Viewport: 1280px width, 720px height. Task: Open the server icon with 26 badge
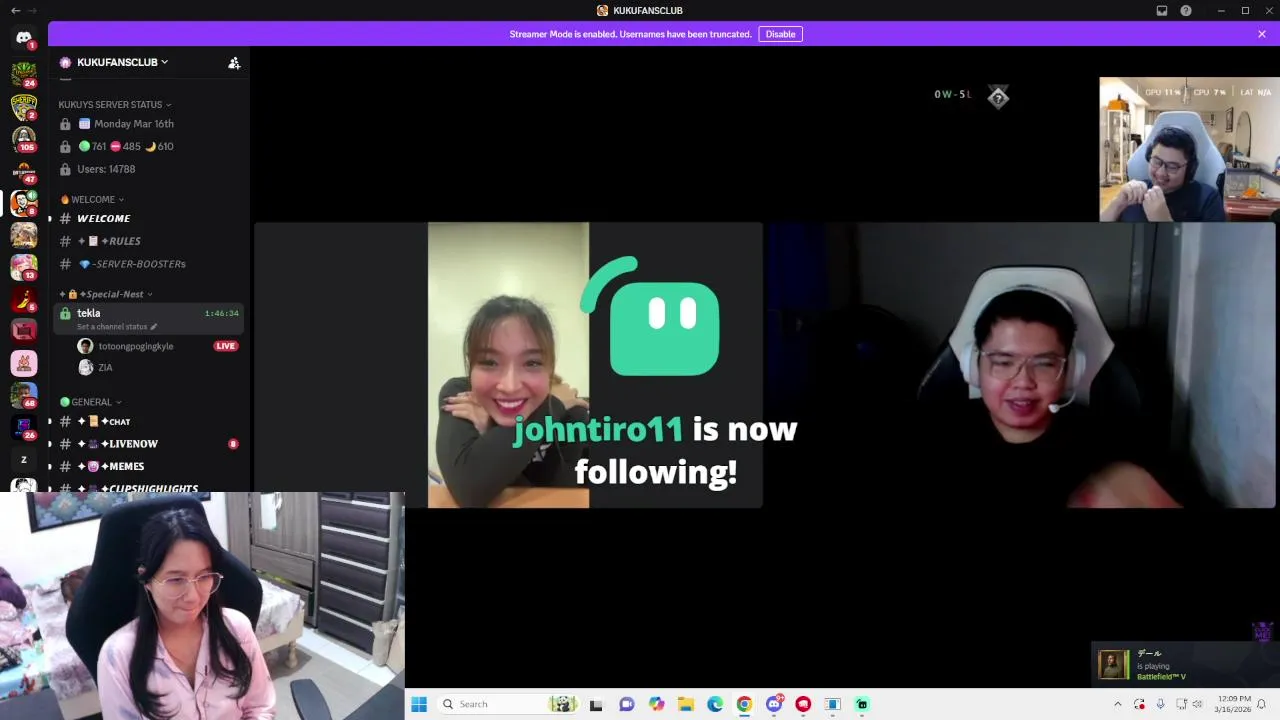[x=24, y=427]
